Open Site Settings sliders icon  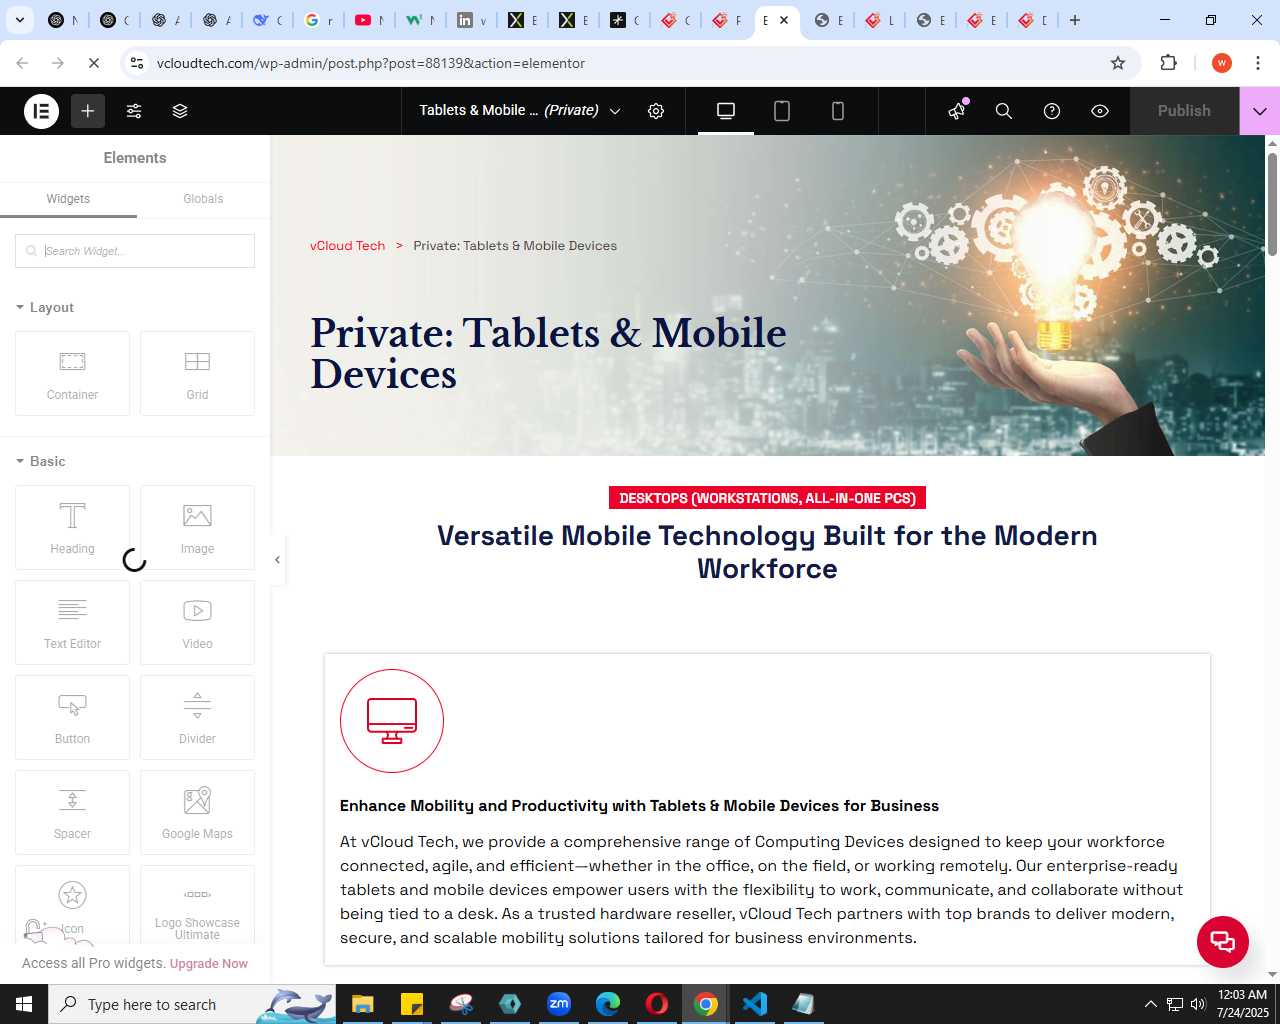click(x=134, y=111)
